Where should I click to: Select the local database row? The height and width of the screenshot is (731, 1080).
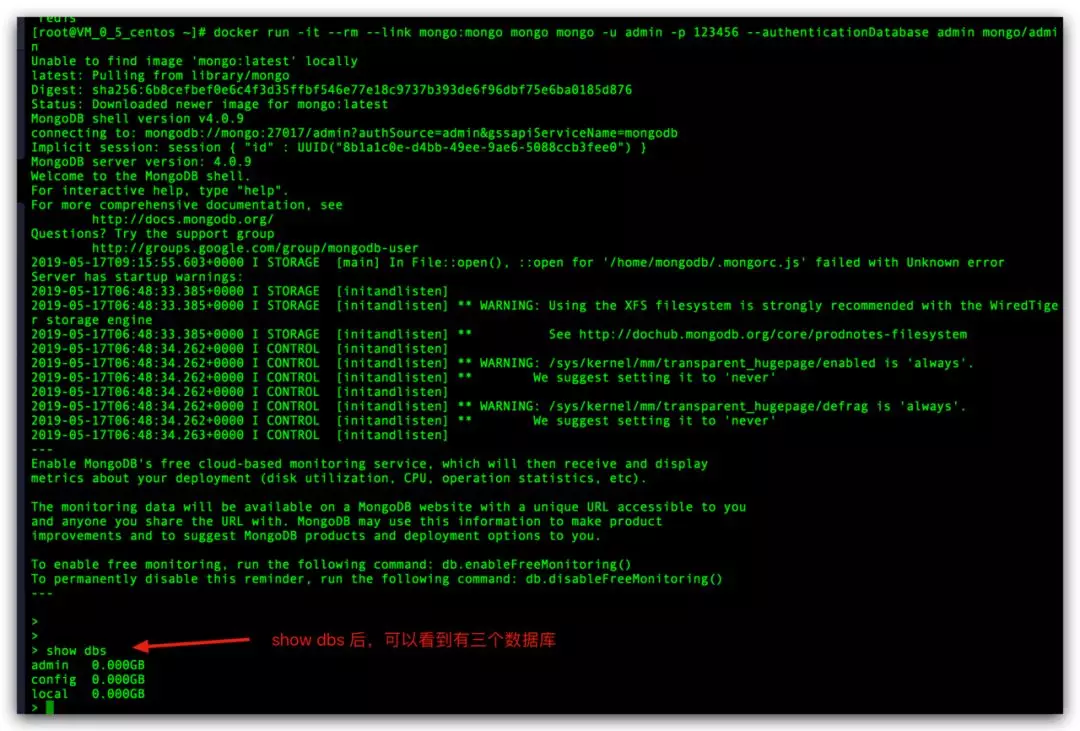click(x=87, y=694)
